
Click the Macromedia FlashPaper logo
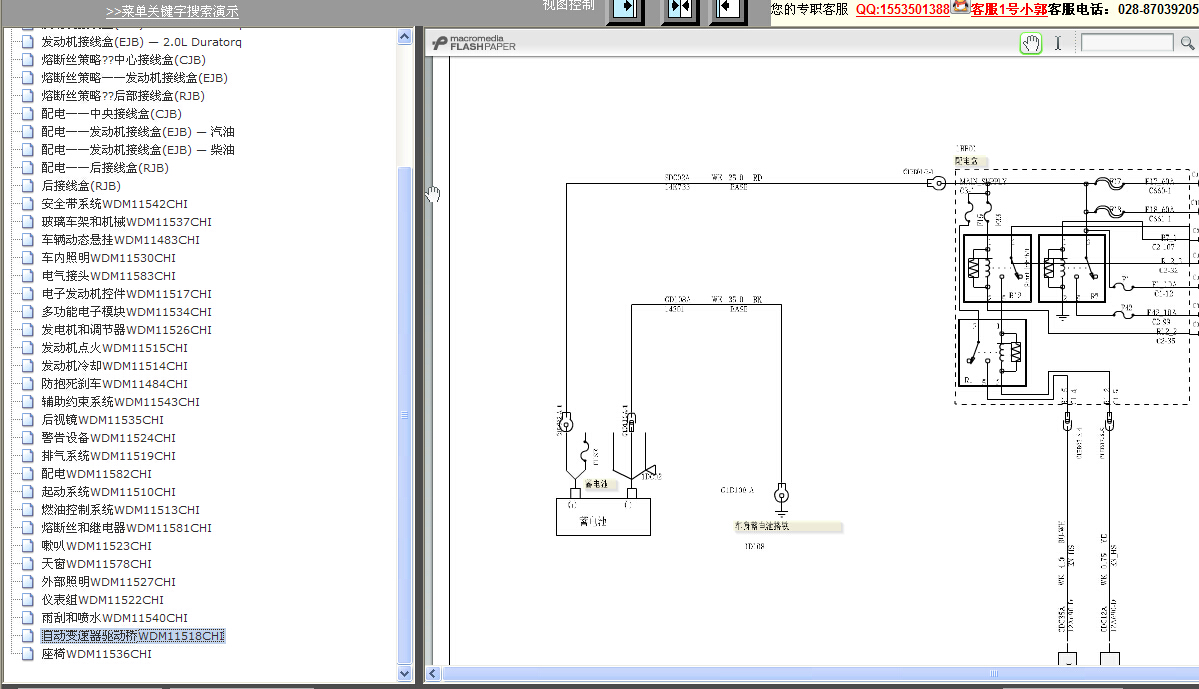(x=474, y=43)
